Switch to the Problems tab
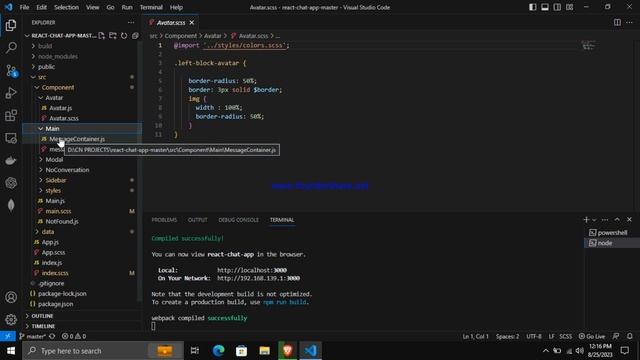The width and height of the screenshot is (640, 360). [x=164, y=220]
